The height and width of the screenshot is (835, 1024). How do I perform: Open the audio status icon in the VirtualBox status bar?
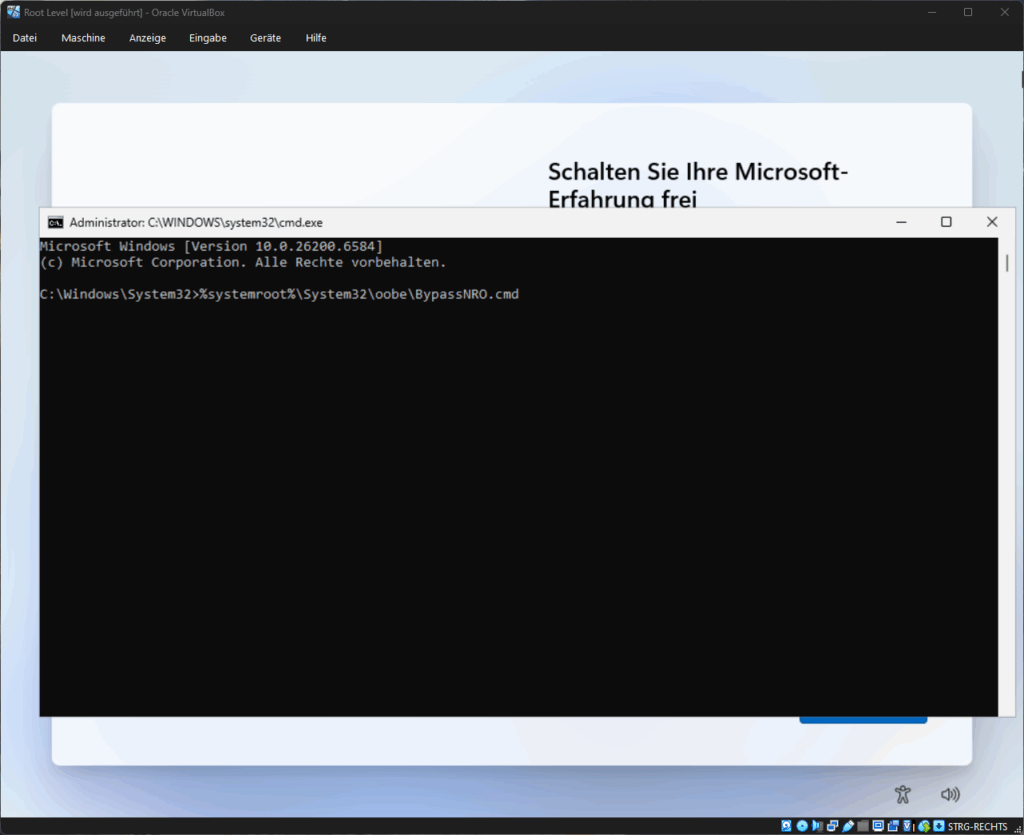point(817,826)
